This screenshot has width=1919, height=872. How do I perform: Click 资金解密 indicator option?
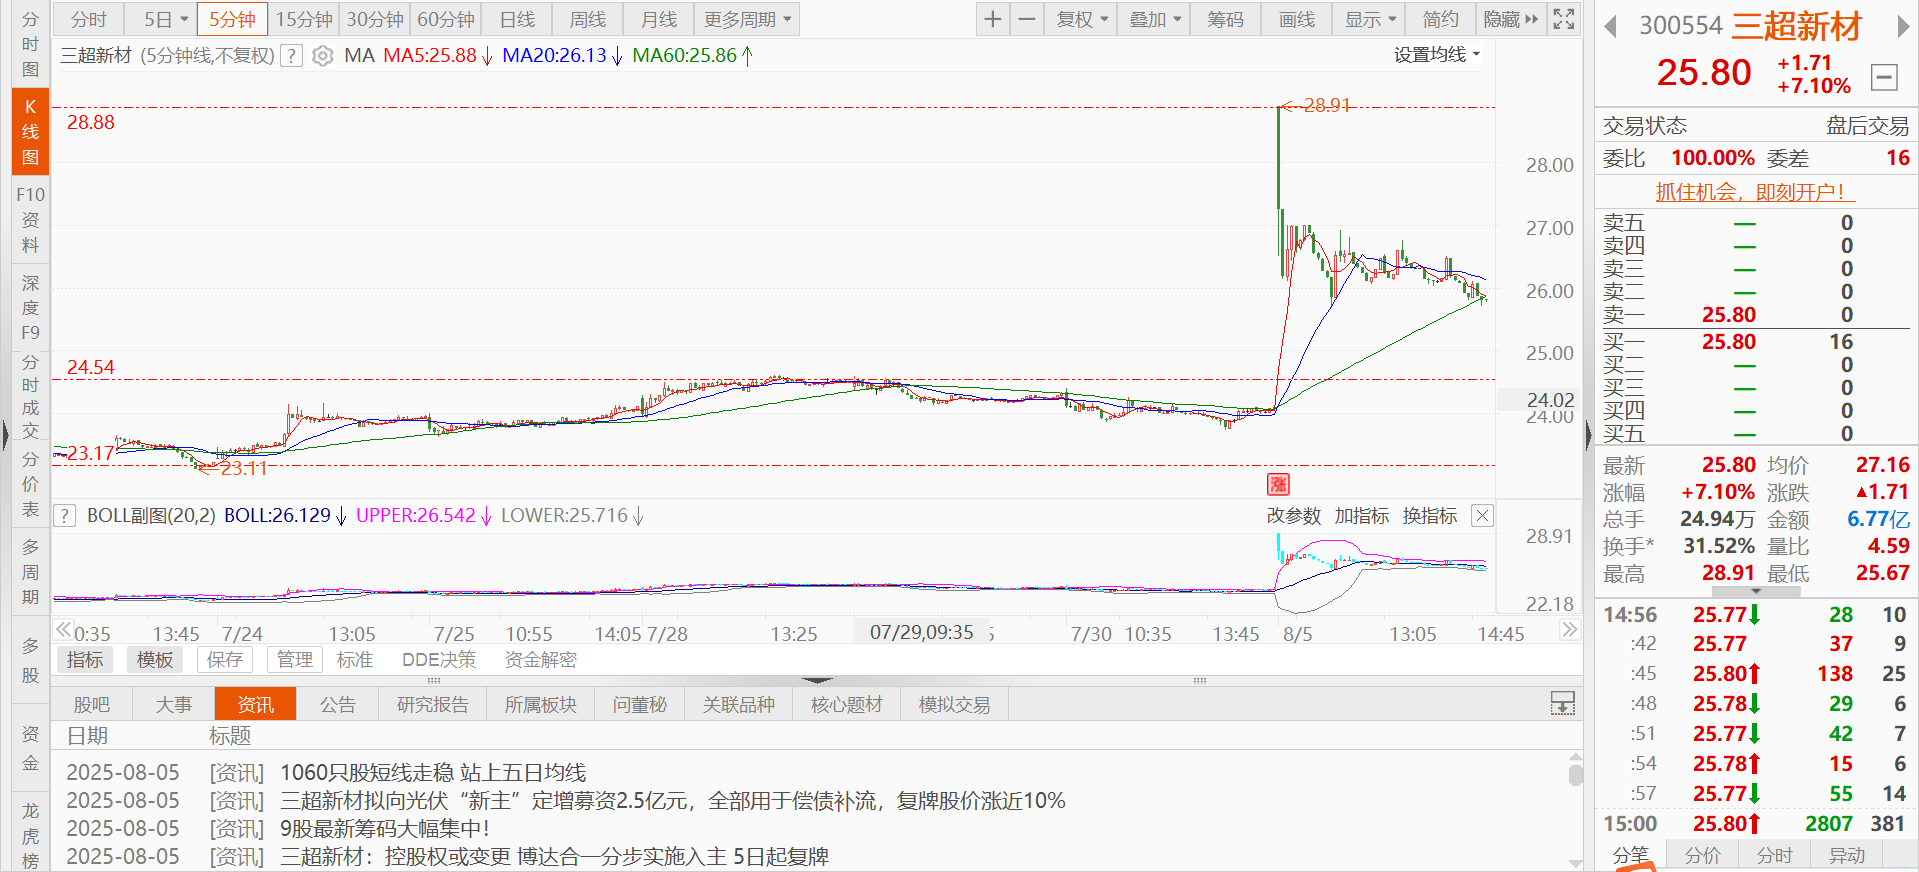pos(541,659)
